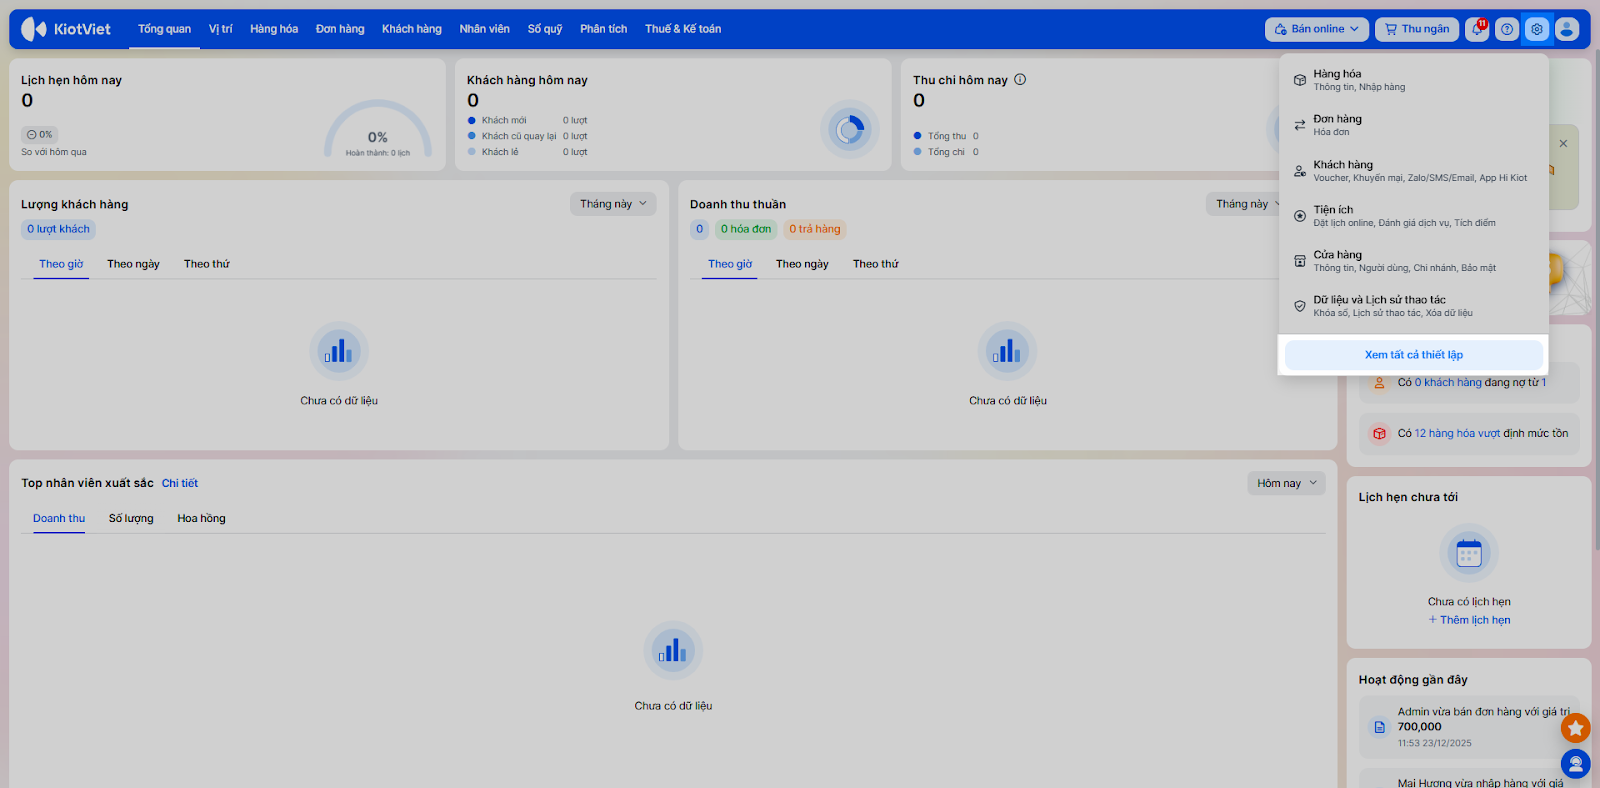Click the Tiện ích star icon
This screenshot has width=1600, height=788.
click(x=1300, y=216)
